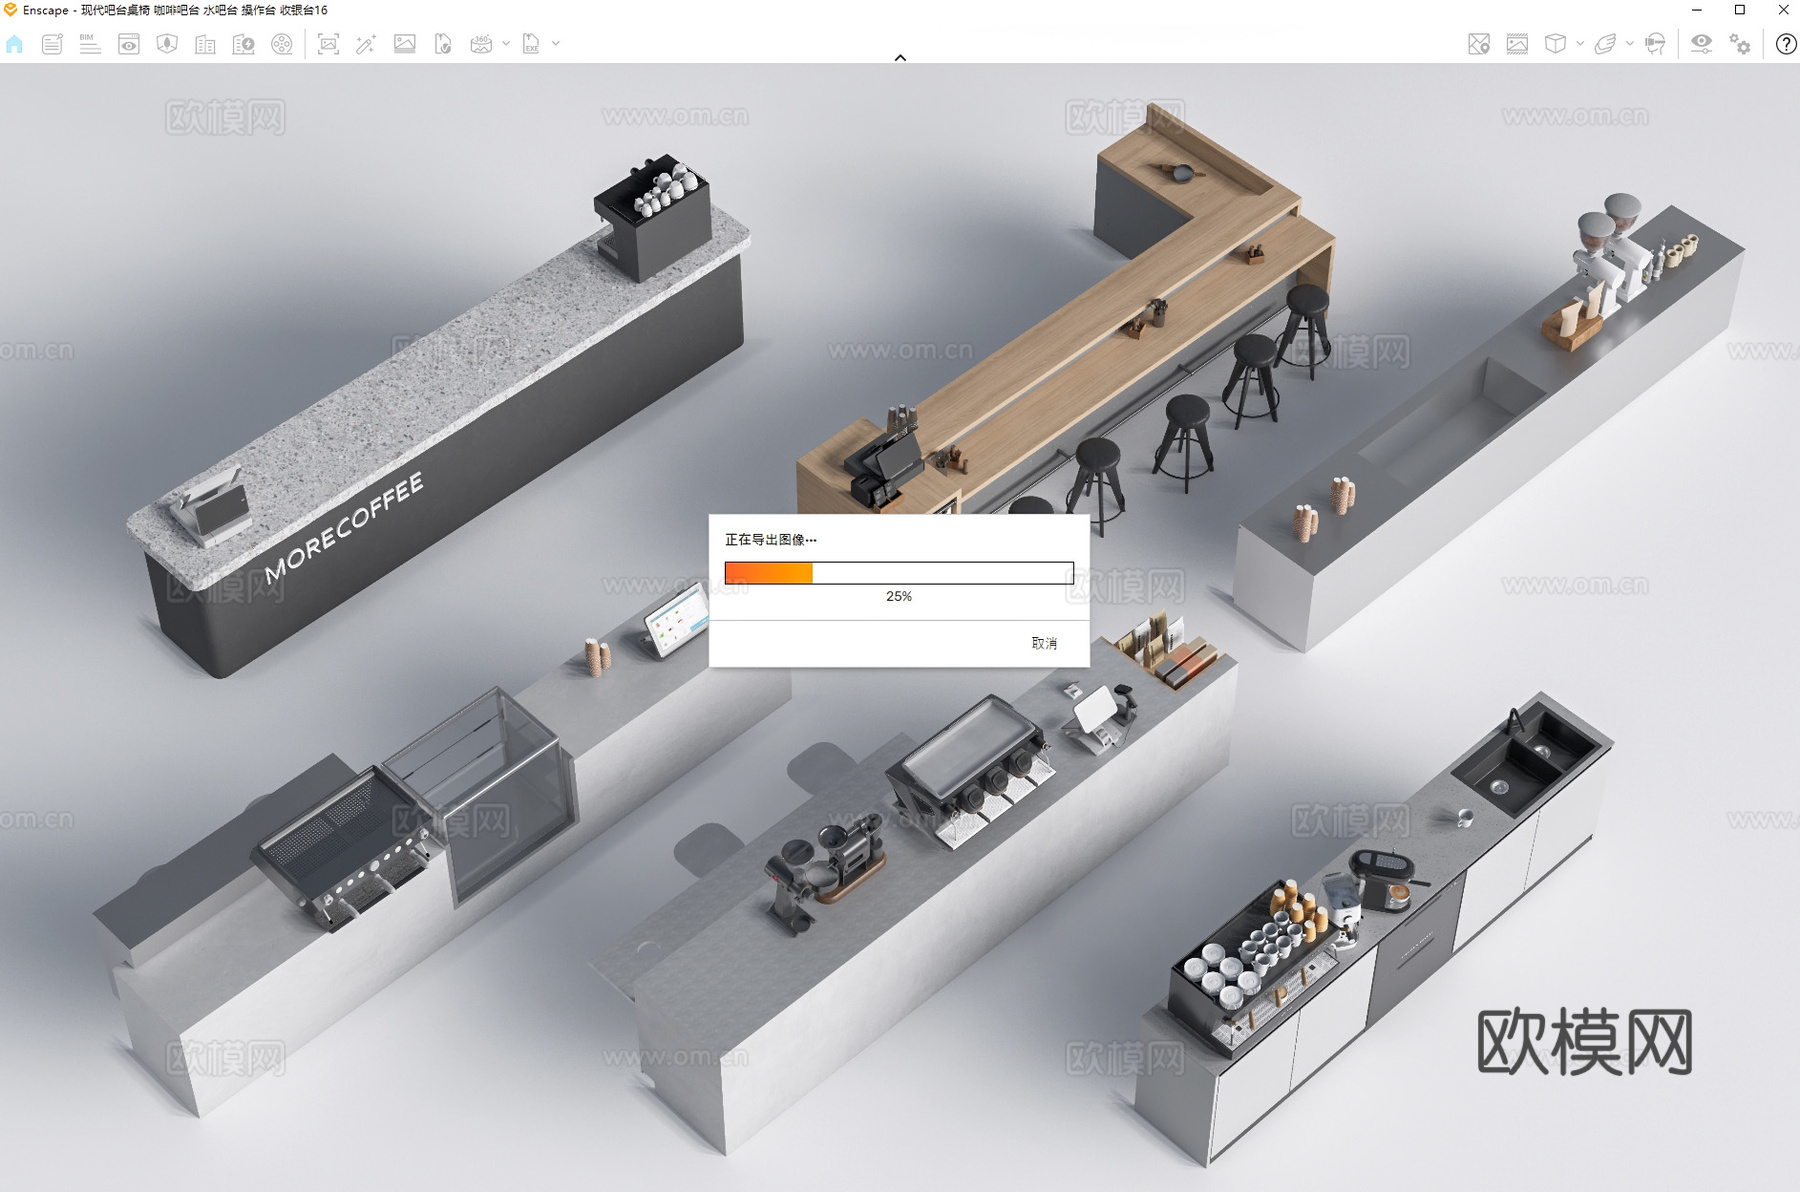This screenshot has width=1800, height=1192.
Task: Click the wing fly mode icon
Action: [1605, 44]
